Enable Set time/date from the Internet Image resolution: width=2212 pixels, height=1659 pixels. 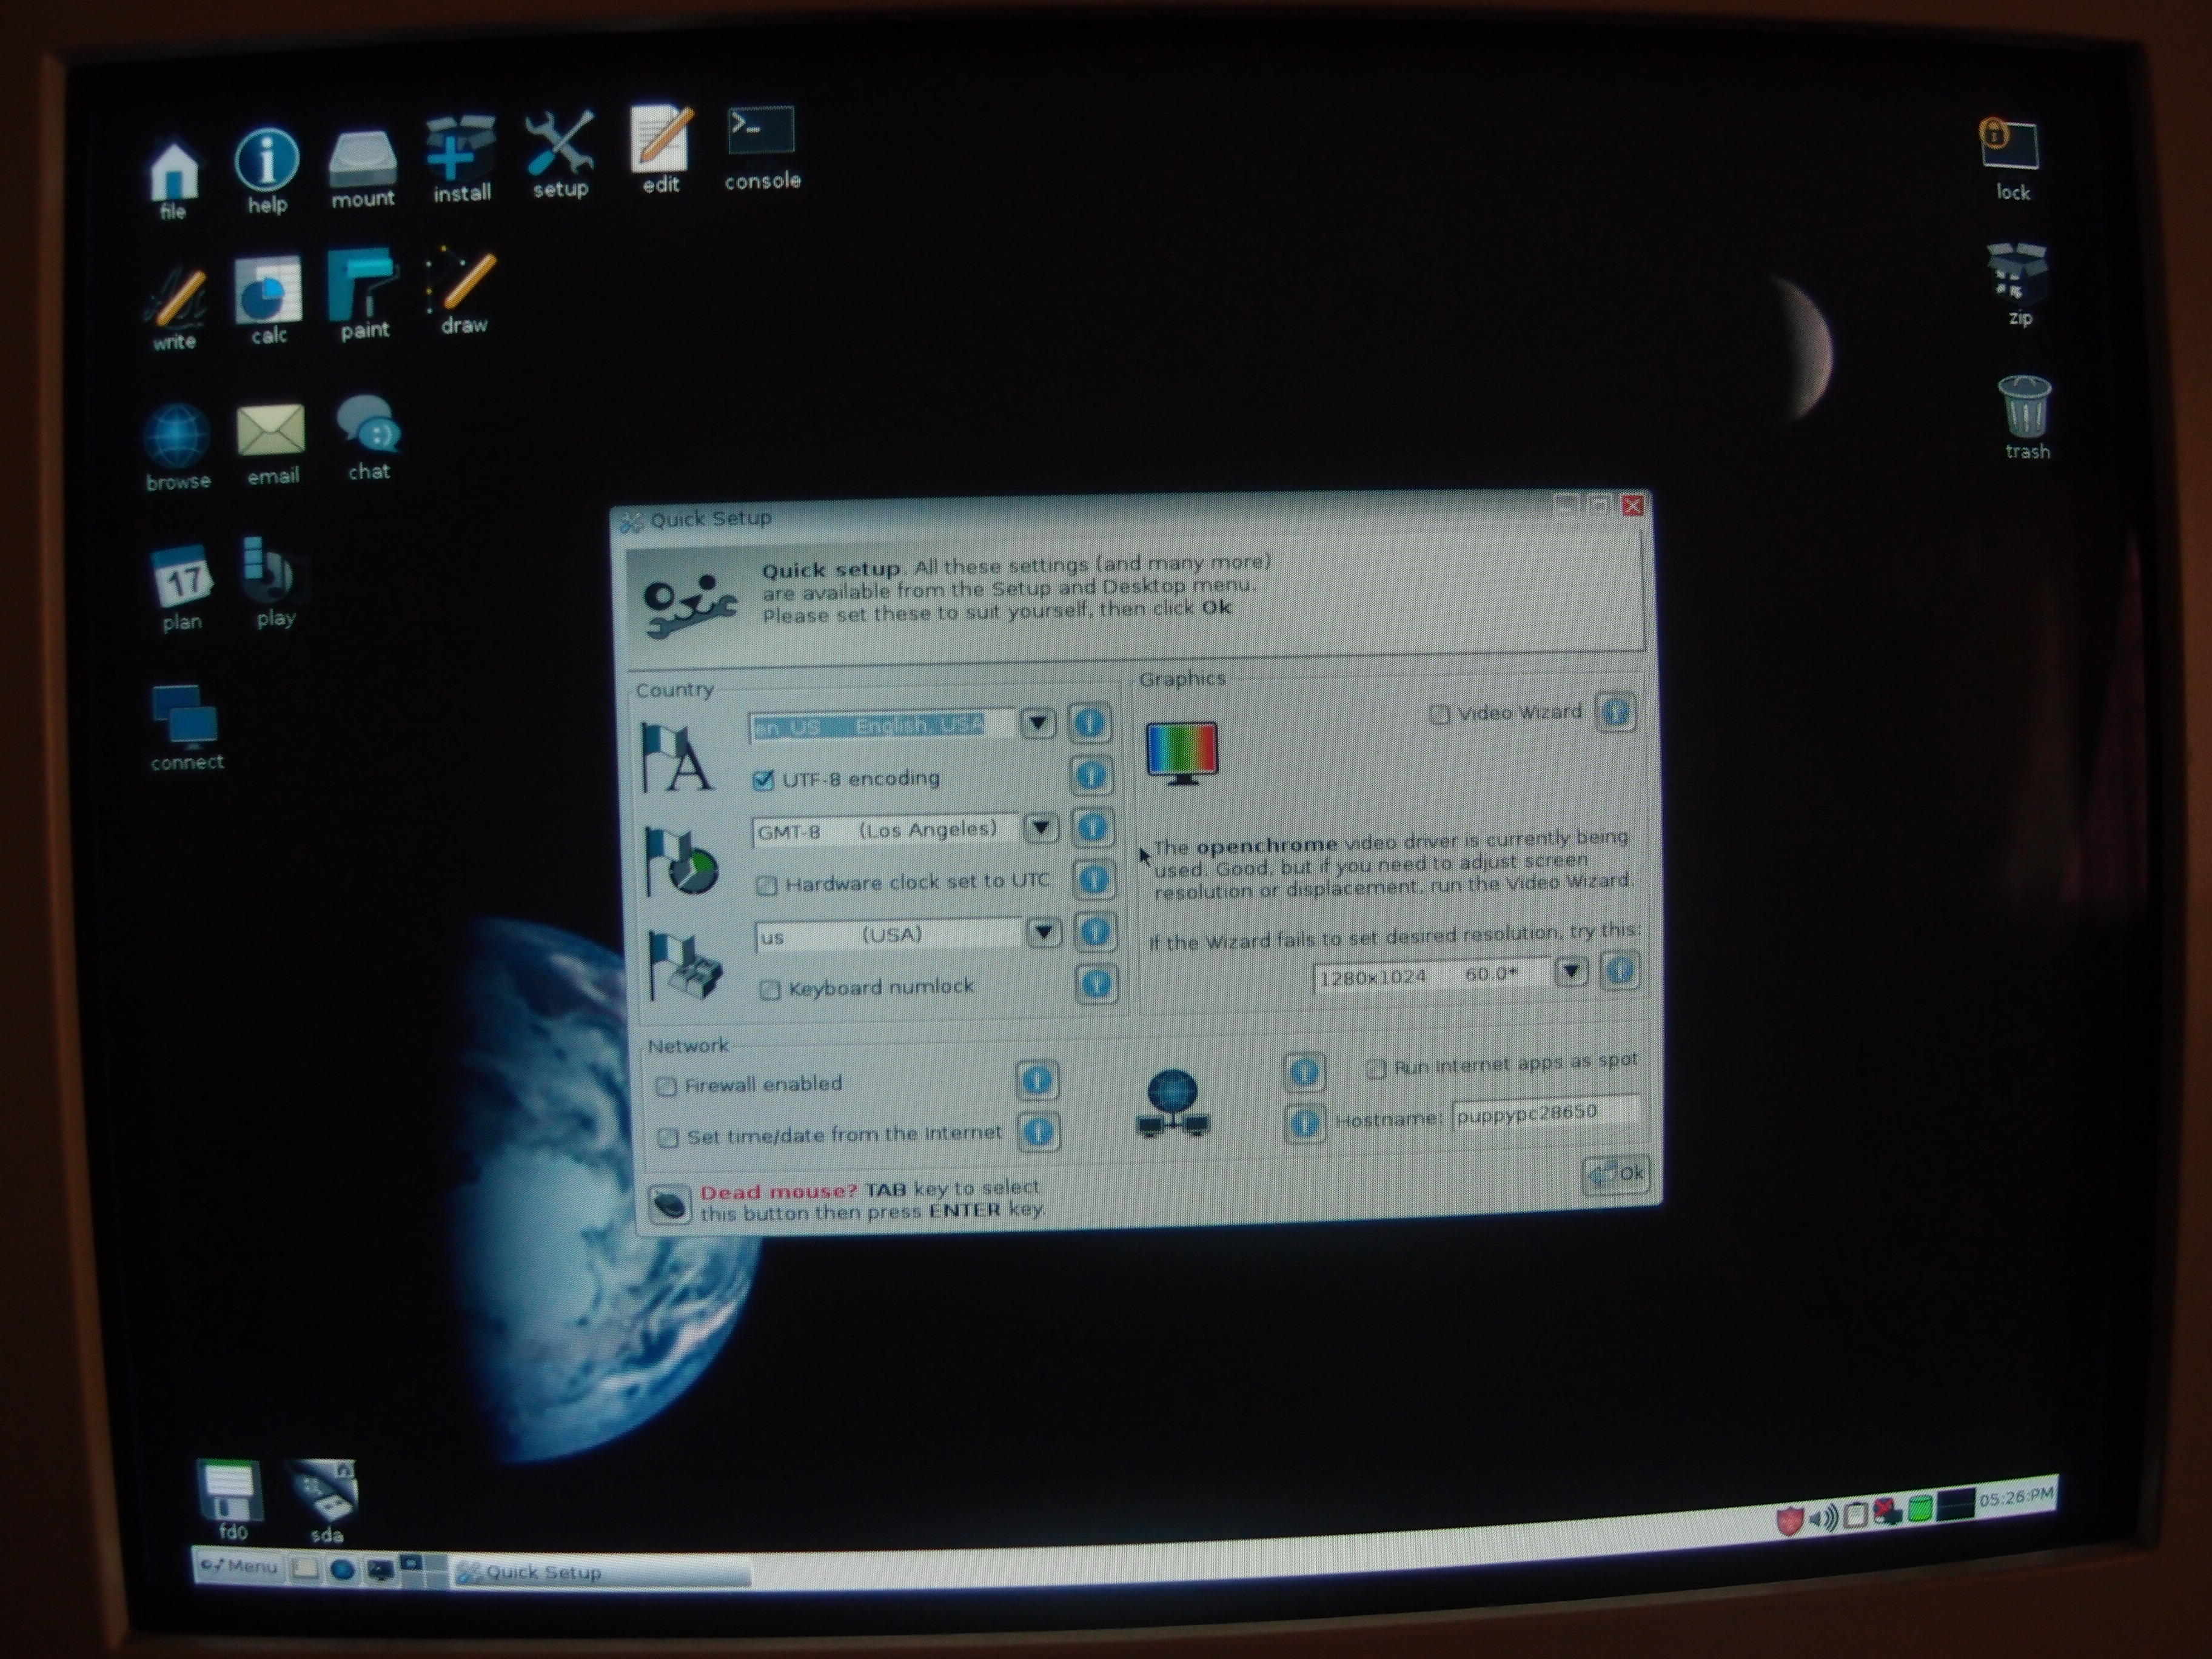[x=668, y=1138]
